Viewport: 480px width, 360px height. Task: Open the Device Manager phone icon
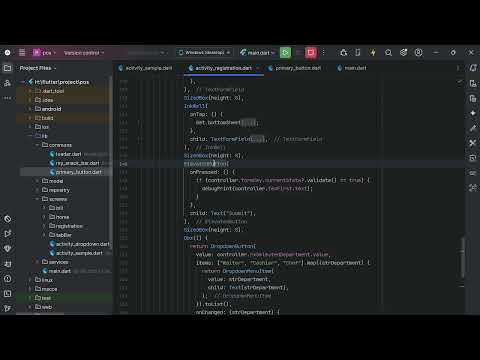coord(358,52)
